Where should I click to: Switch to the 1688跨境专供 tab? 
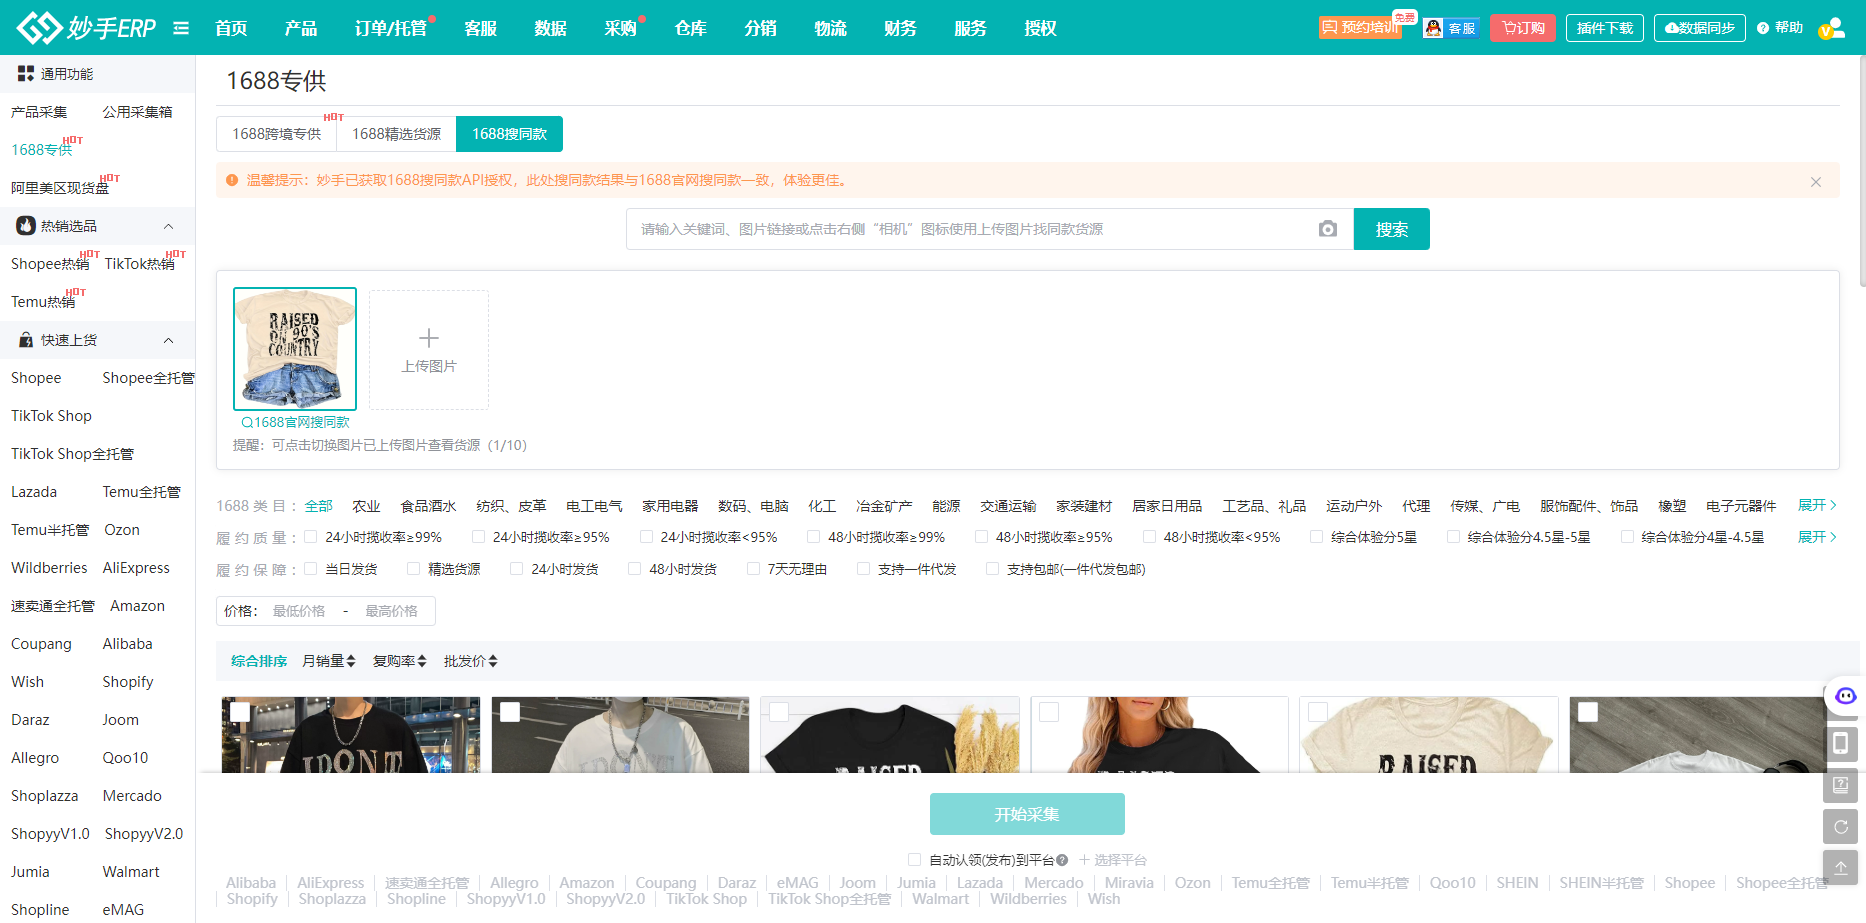[x=276, y=134]
